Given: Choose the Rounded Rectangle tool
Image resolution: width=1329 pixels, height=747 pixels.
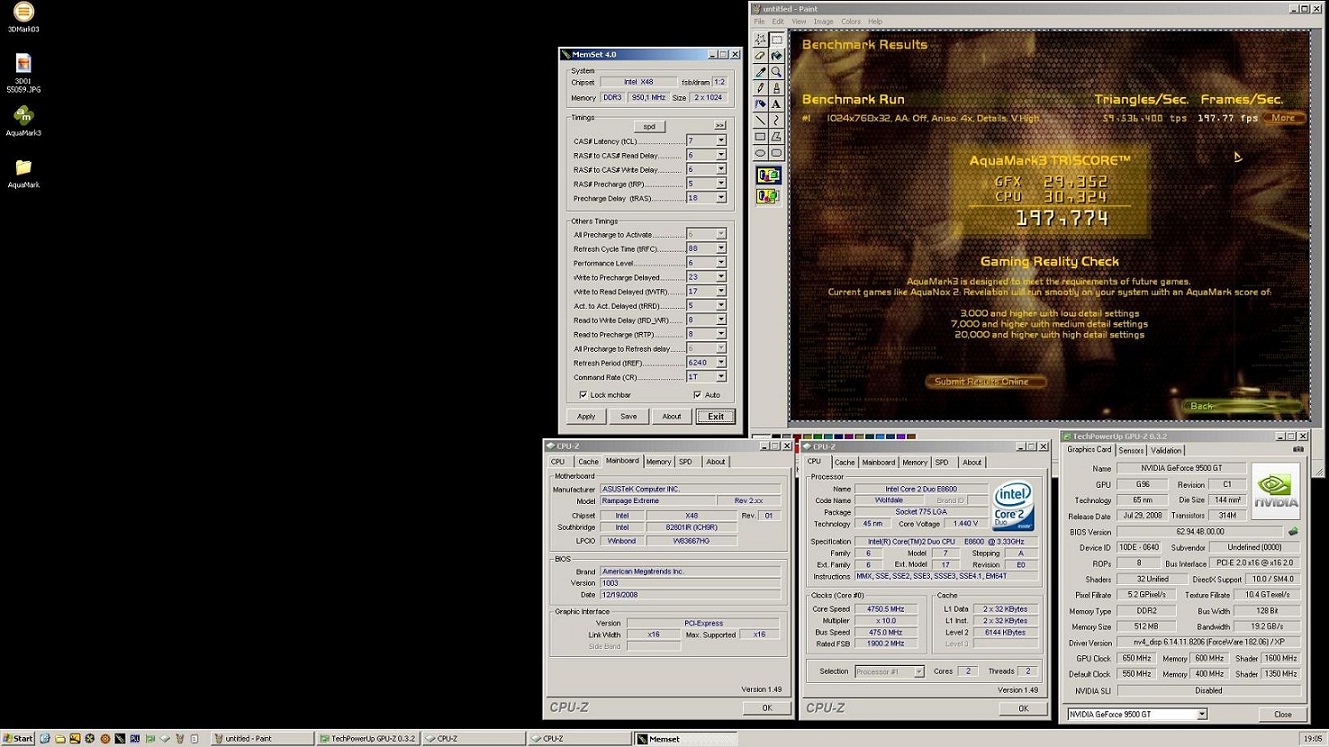Looking at the screenshot, I should coord(776,153).
